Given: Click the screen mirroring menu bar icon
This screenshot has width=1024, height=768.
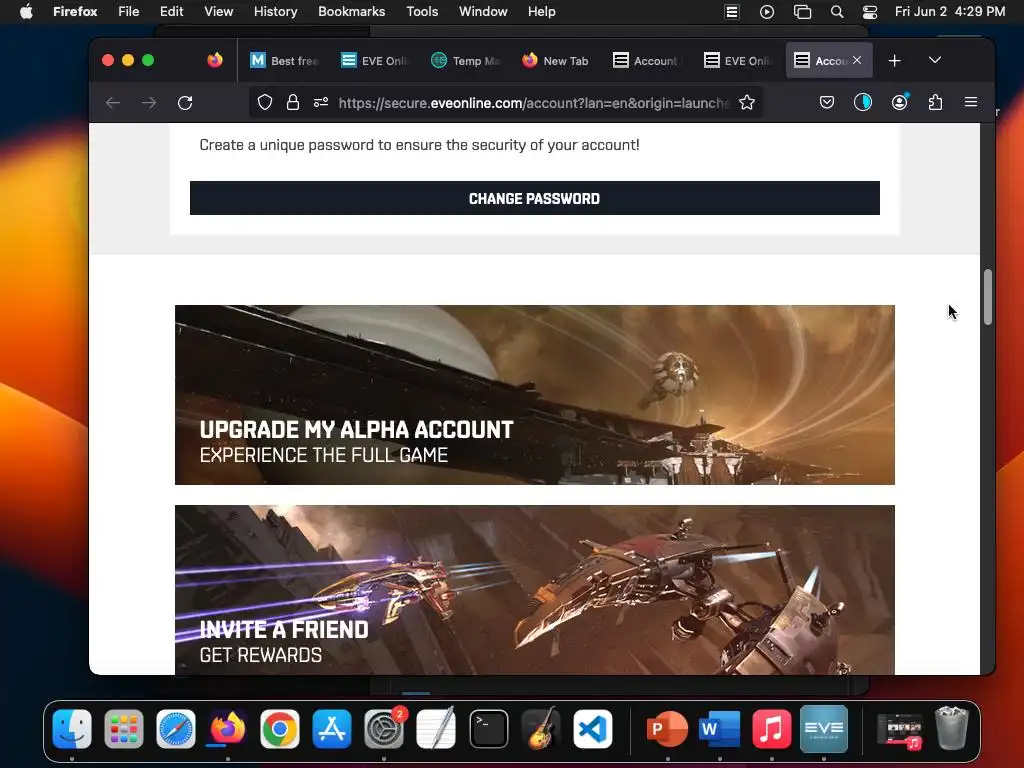Looking at the screenshot, I should pos(802,12).
